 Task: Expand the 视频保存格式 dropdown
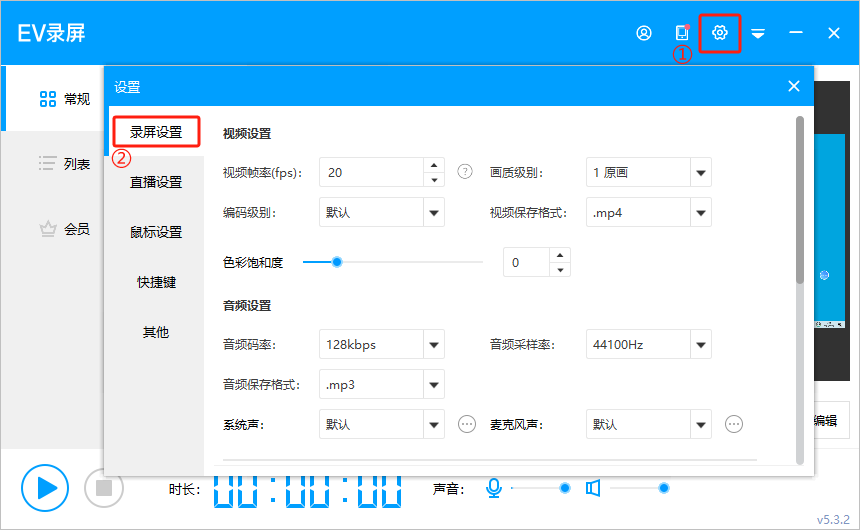coord(700,212)
